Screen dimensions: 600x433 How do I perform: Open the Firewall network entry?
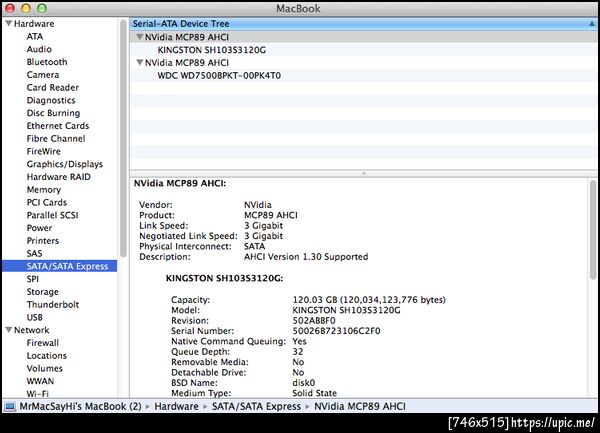tap(42, 343)
